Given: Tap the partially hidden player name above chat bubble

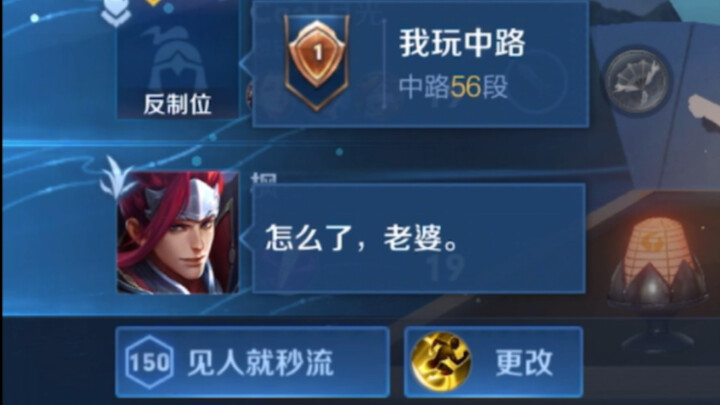Looking at the screenshot, I should pyautogui.click(x=264, y=179).
